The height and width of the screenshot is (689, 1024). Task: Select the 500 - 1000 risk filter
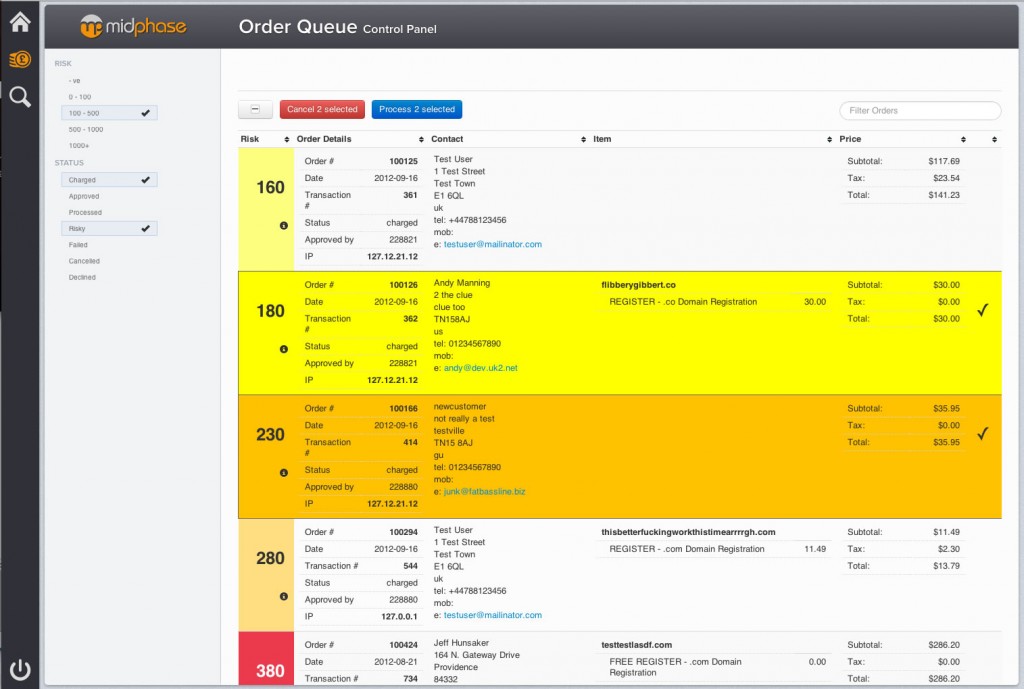tap(86, 129)
